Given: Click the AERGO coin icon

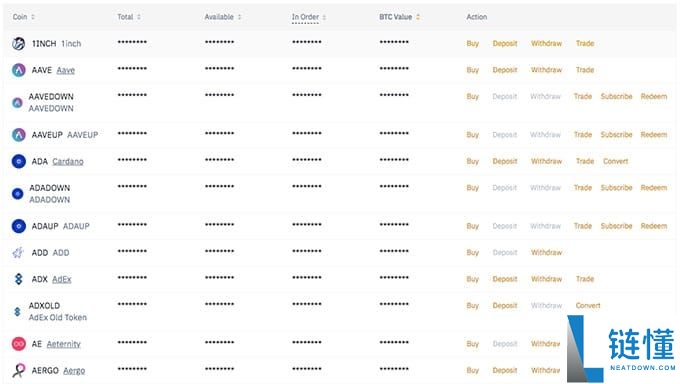Looking at the screenshot, I should point(18,370).
